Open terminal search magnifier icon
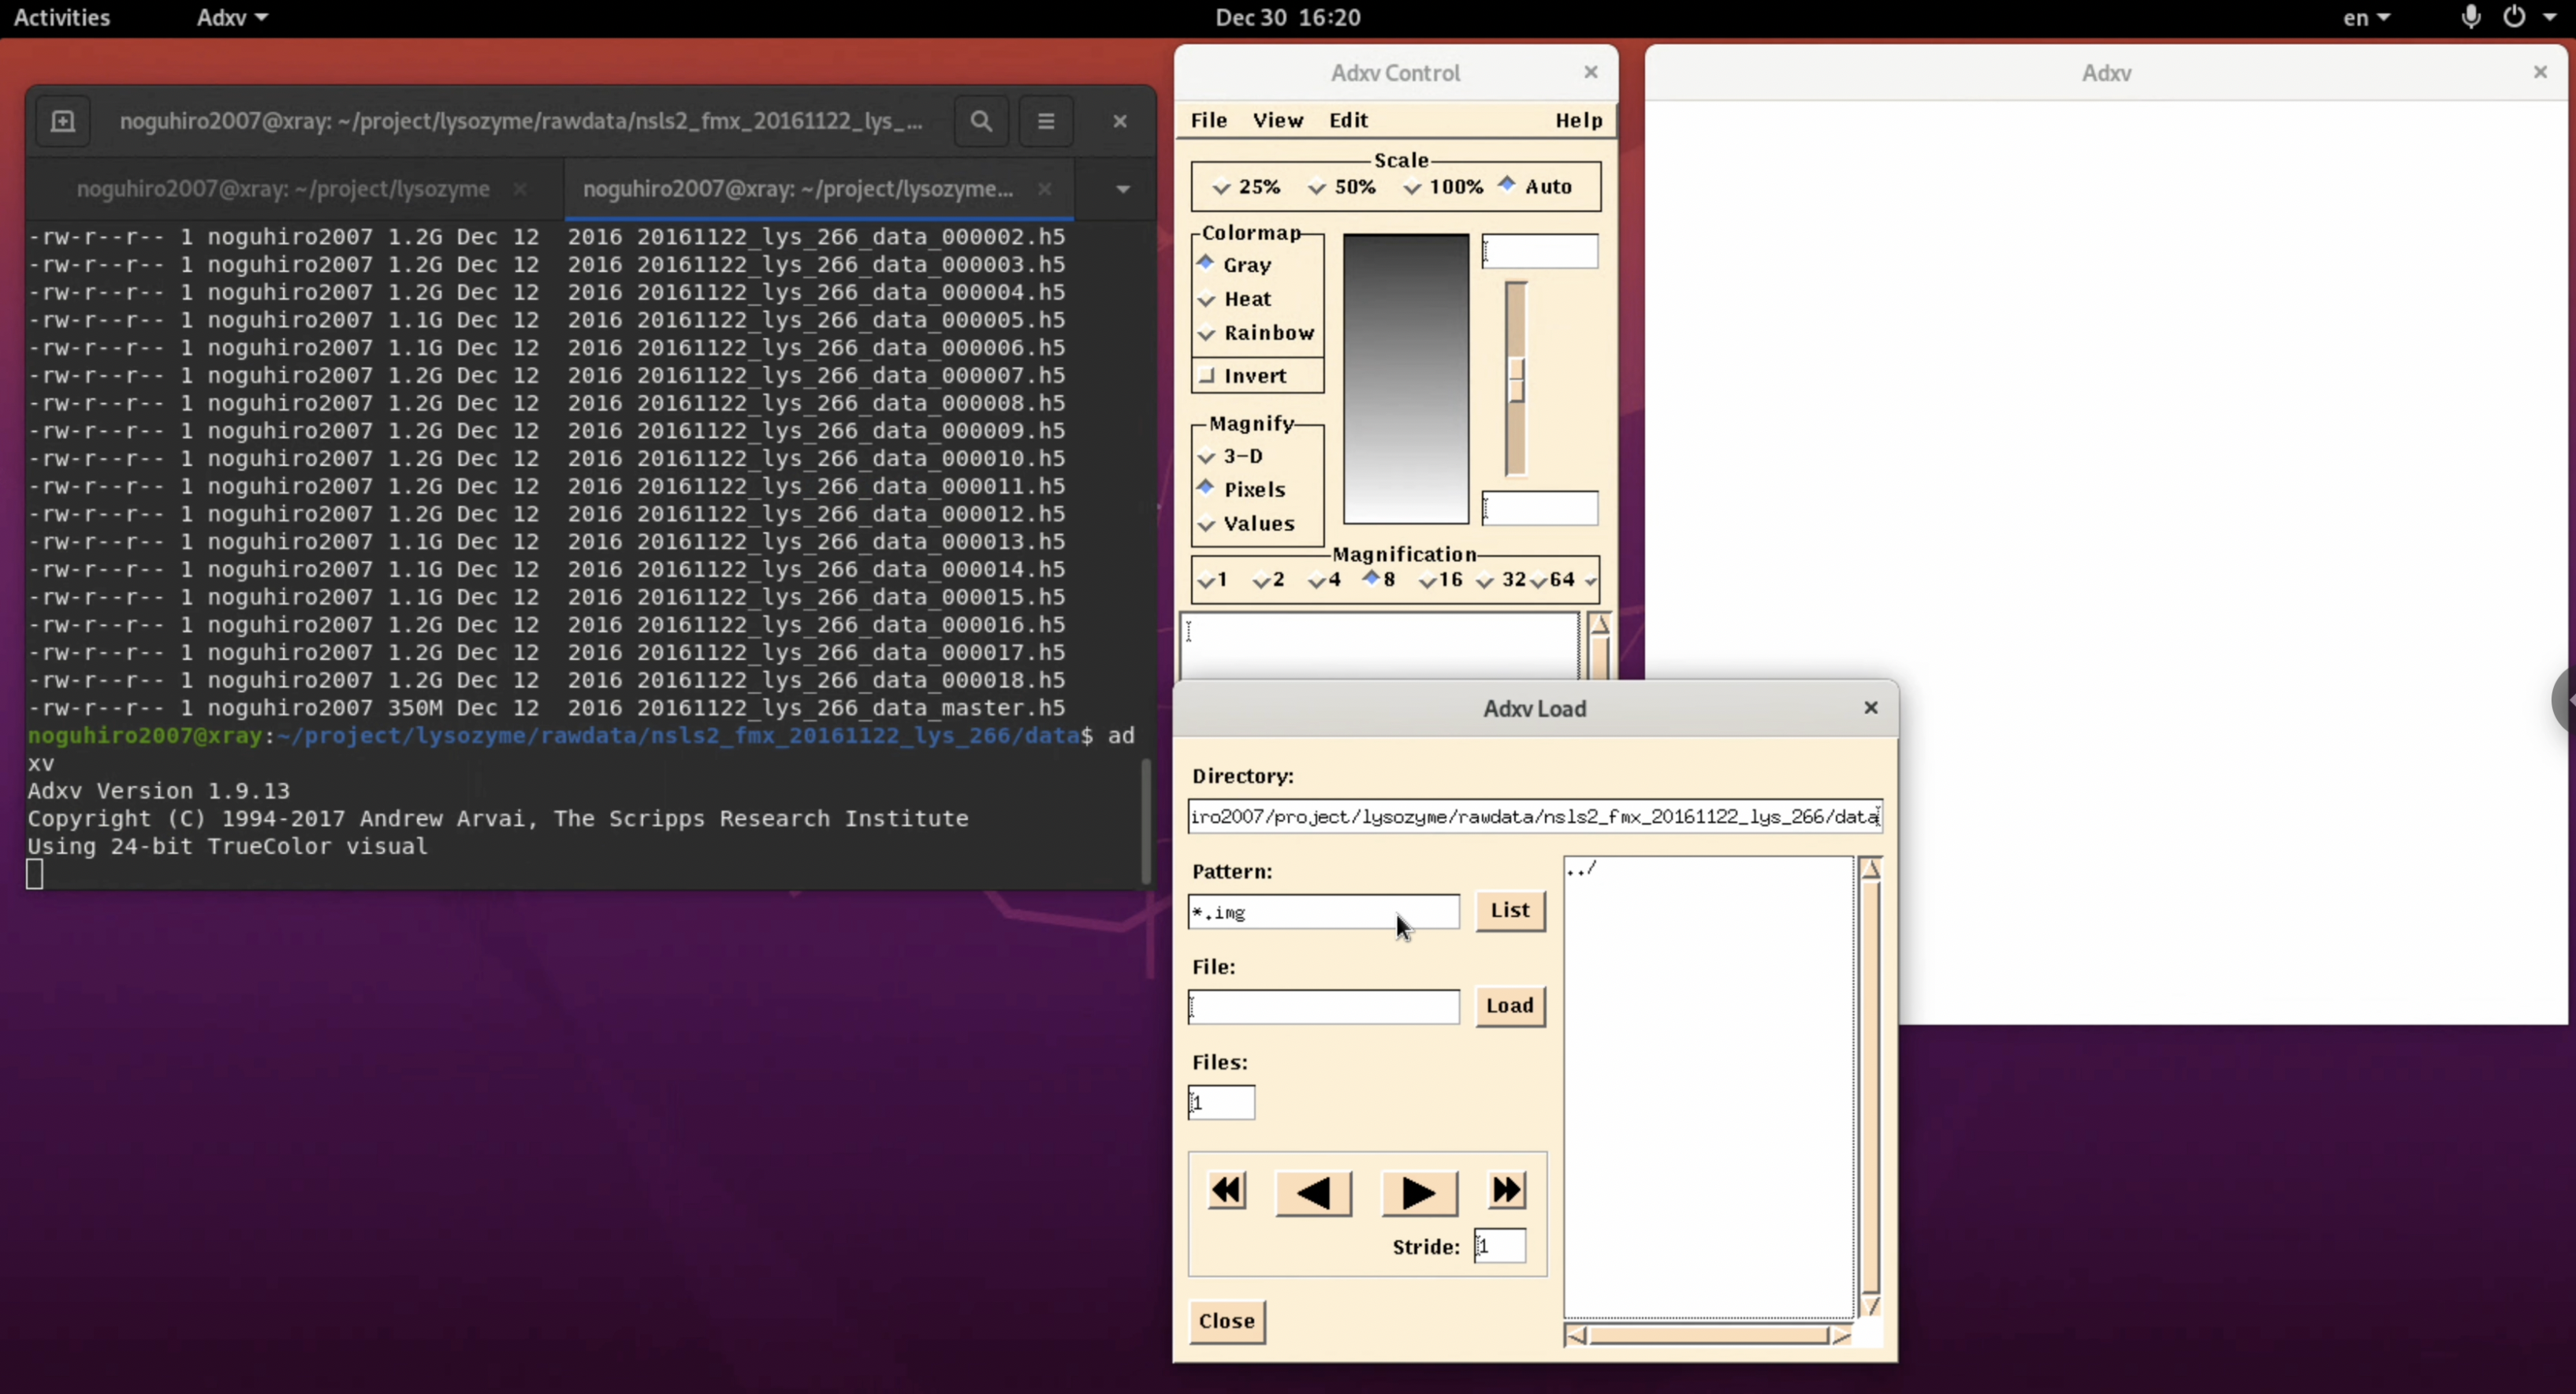The height and width of the screenshot is (1394, 2576). coord(981,121)
